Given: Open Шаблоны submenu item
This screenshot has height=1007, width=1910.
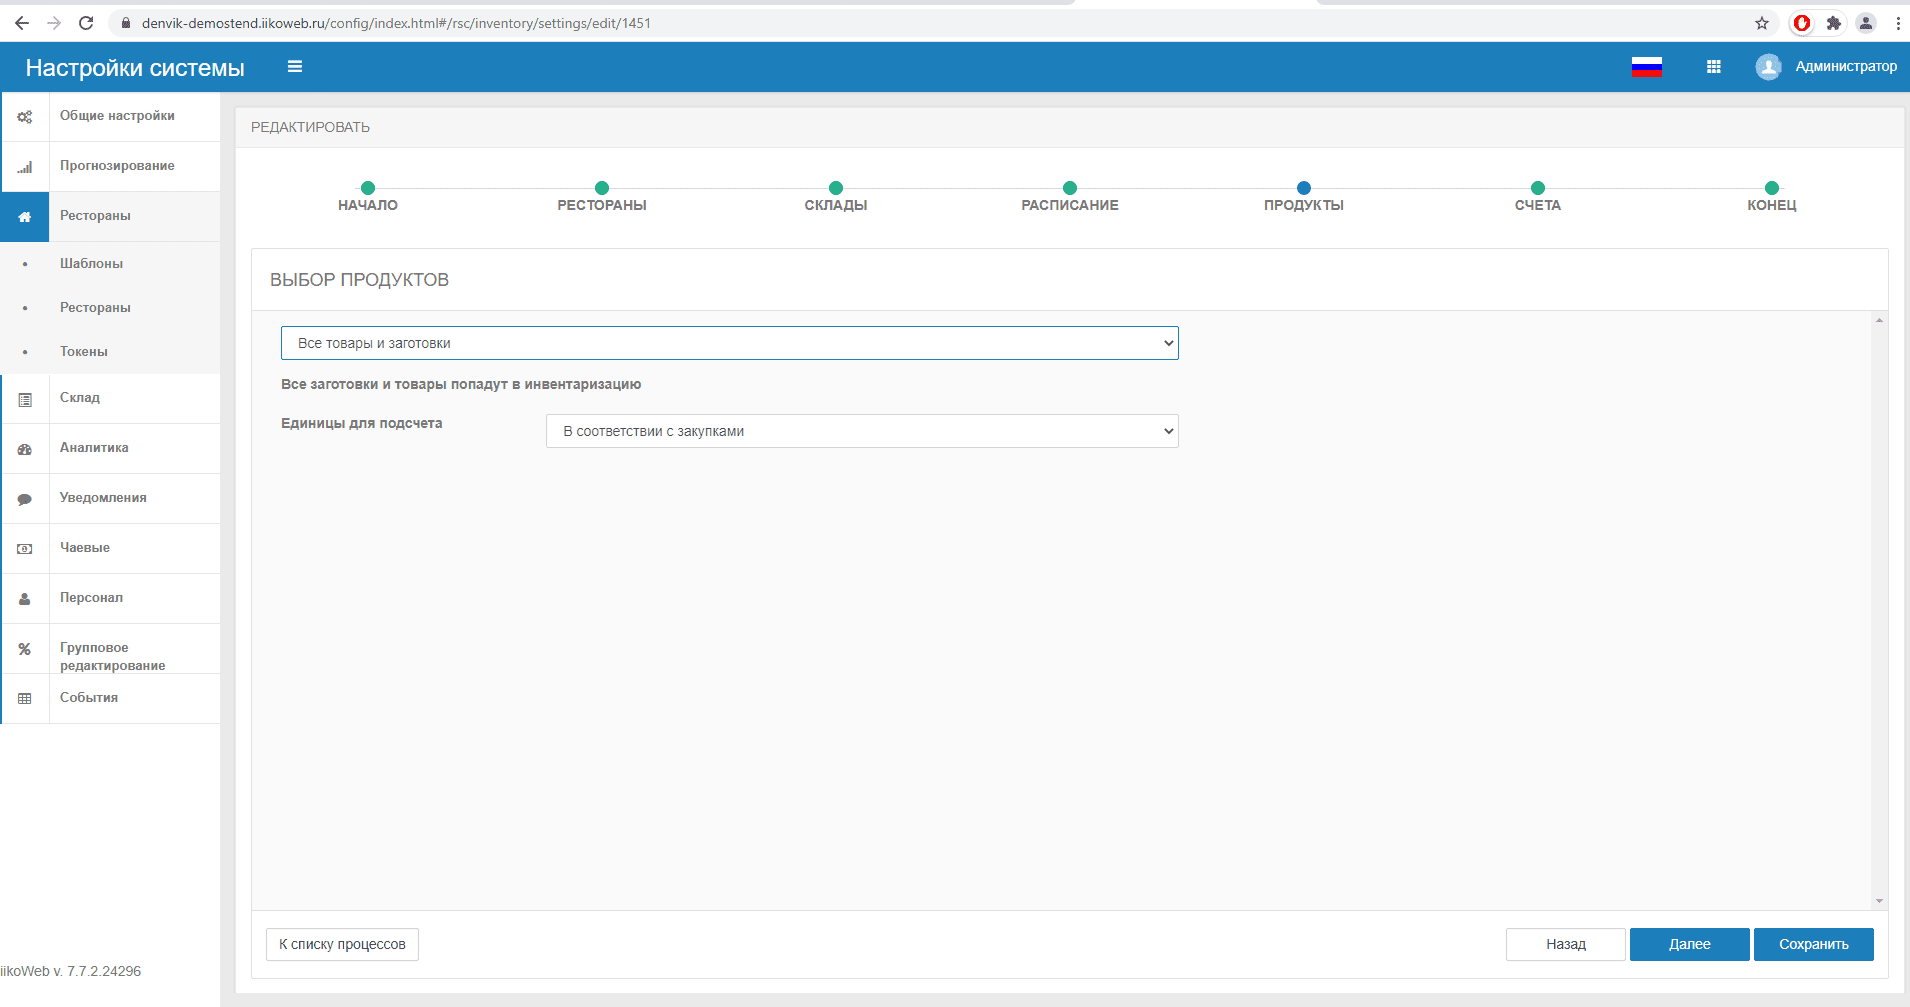Looking at the screenshot, I should (91, 264).
